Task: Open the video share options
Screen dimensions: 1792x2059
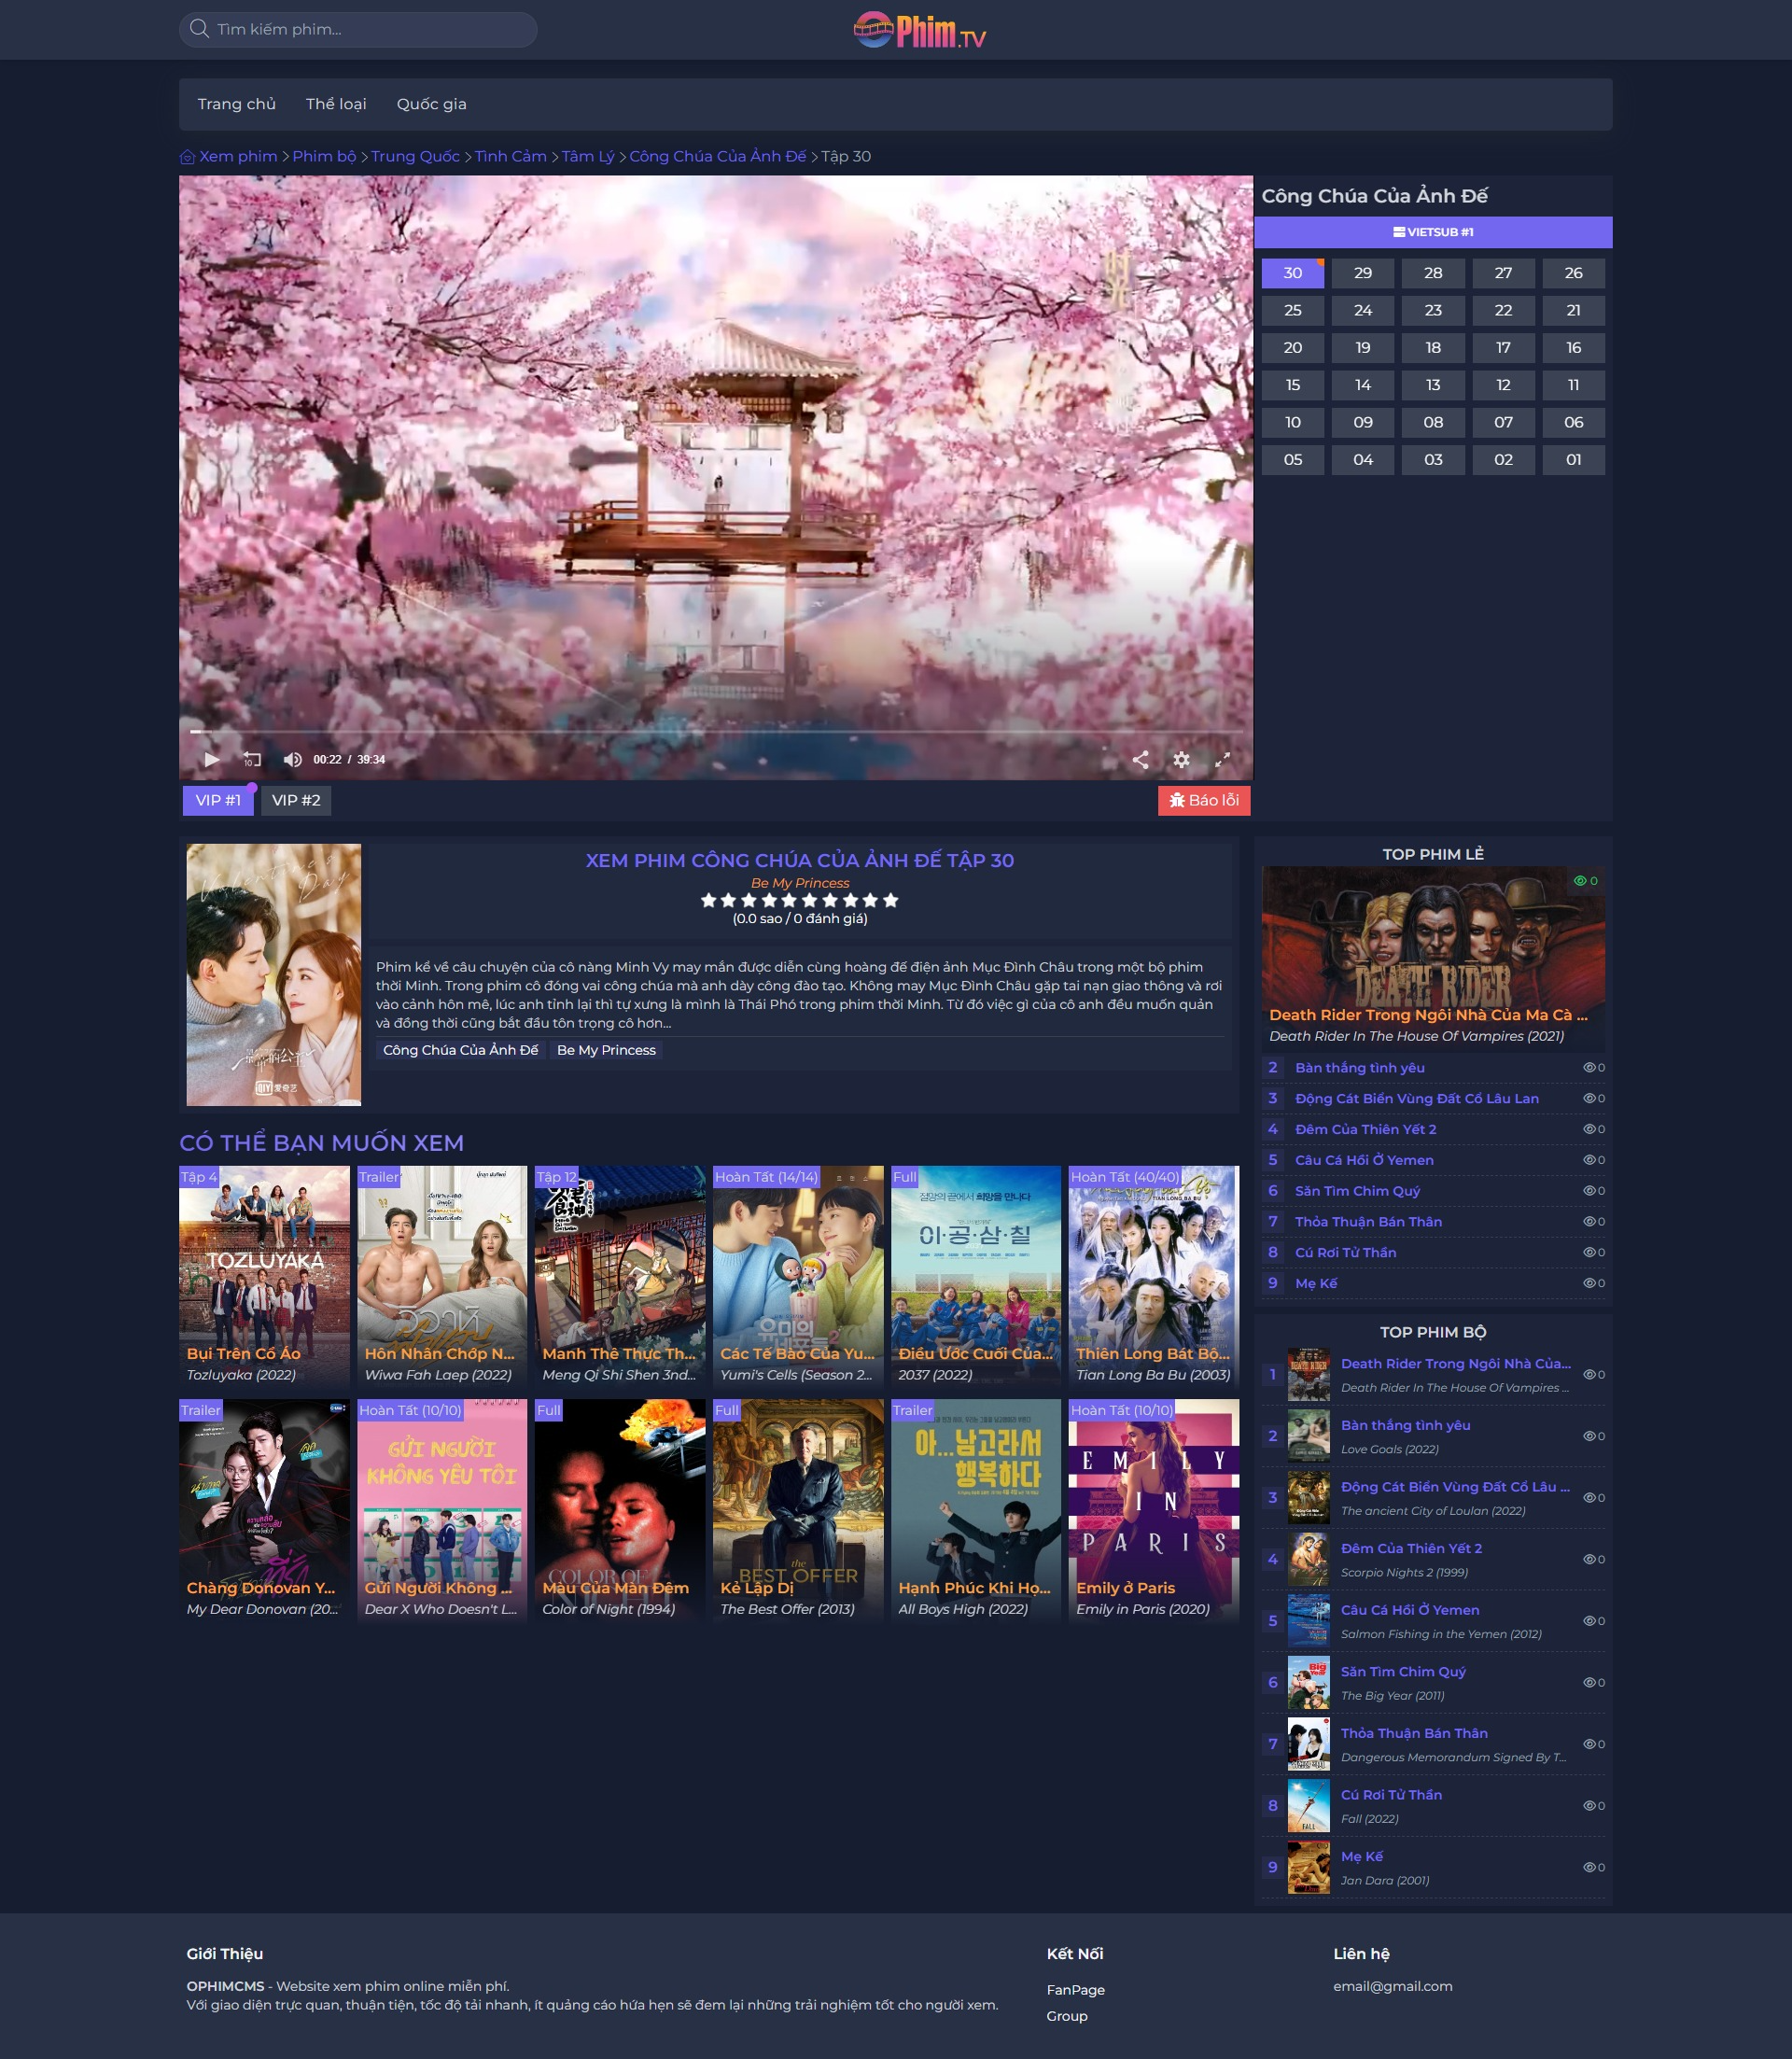Action: pyautogui.click(x=1140, y=760)
